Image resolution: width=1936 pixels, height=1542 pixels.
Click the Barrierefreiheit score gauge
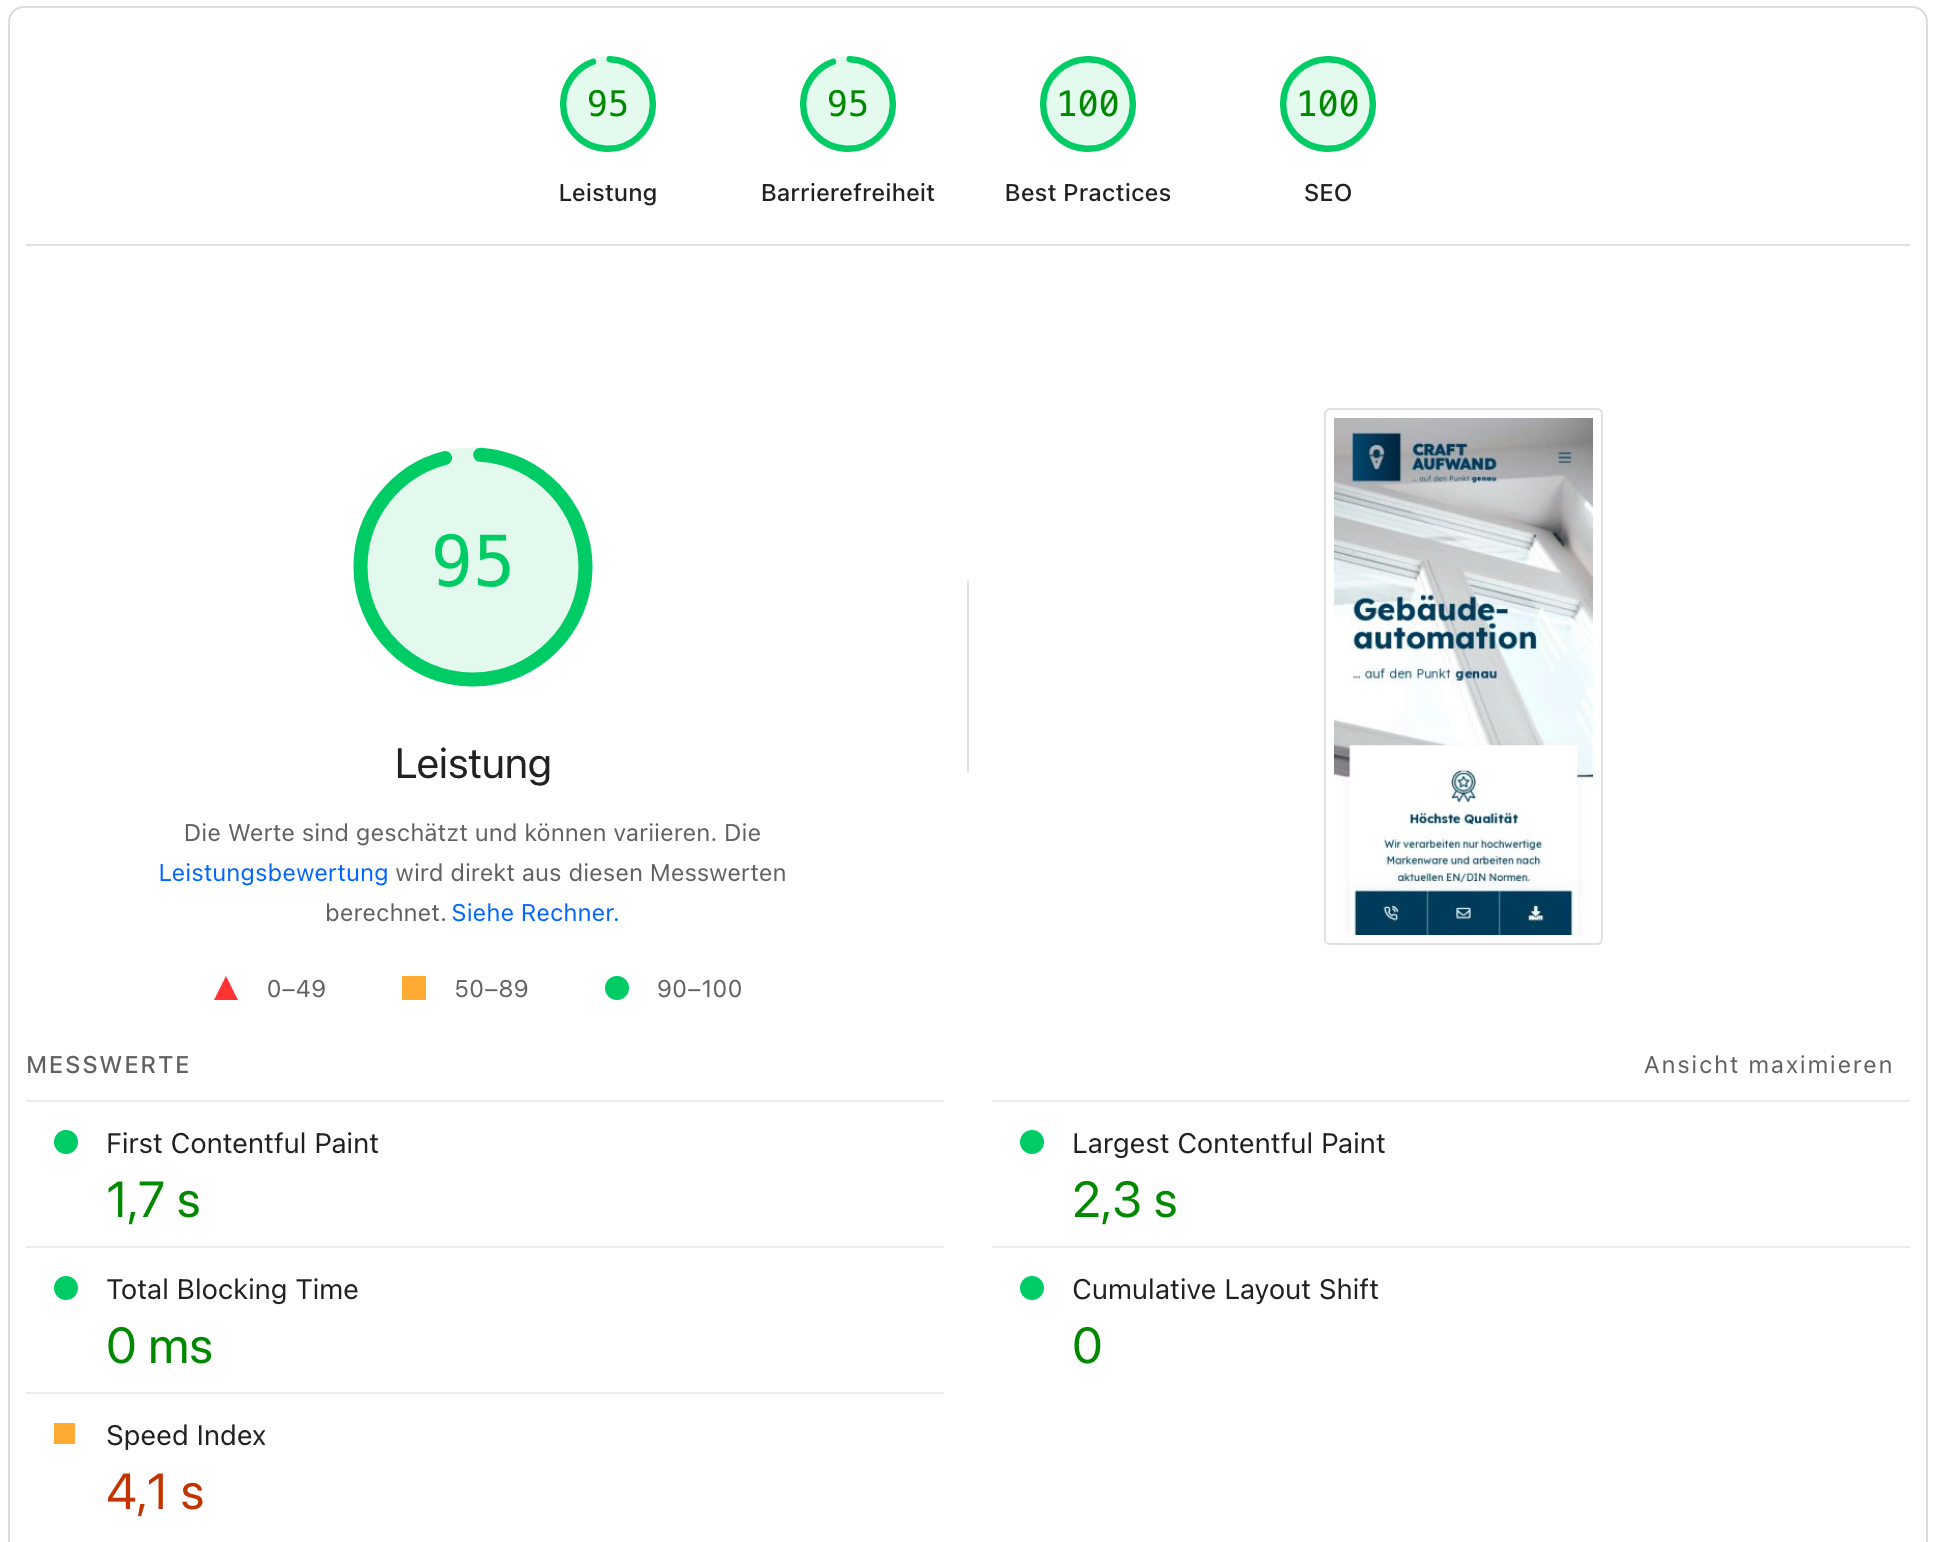[847, 104]
